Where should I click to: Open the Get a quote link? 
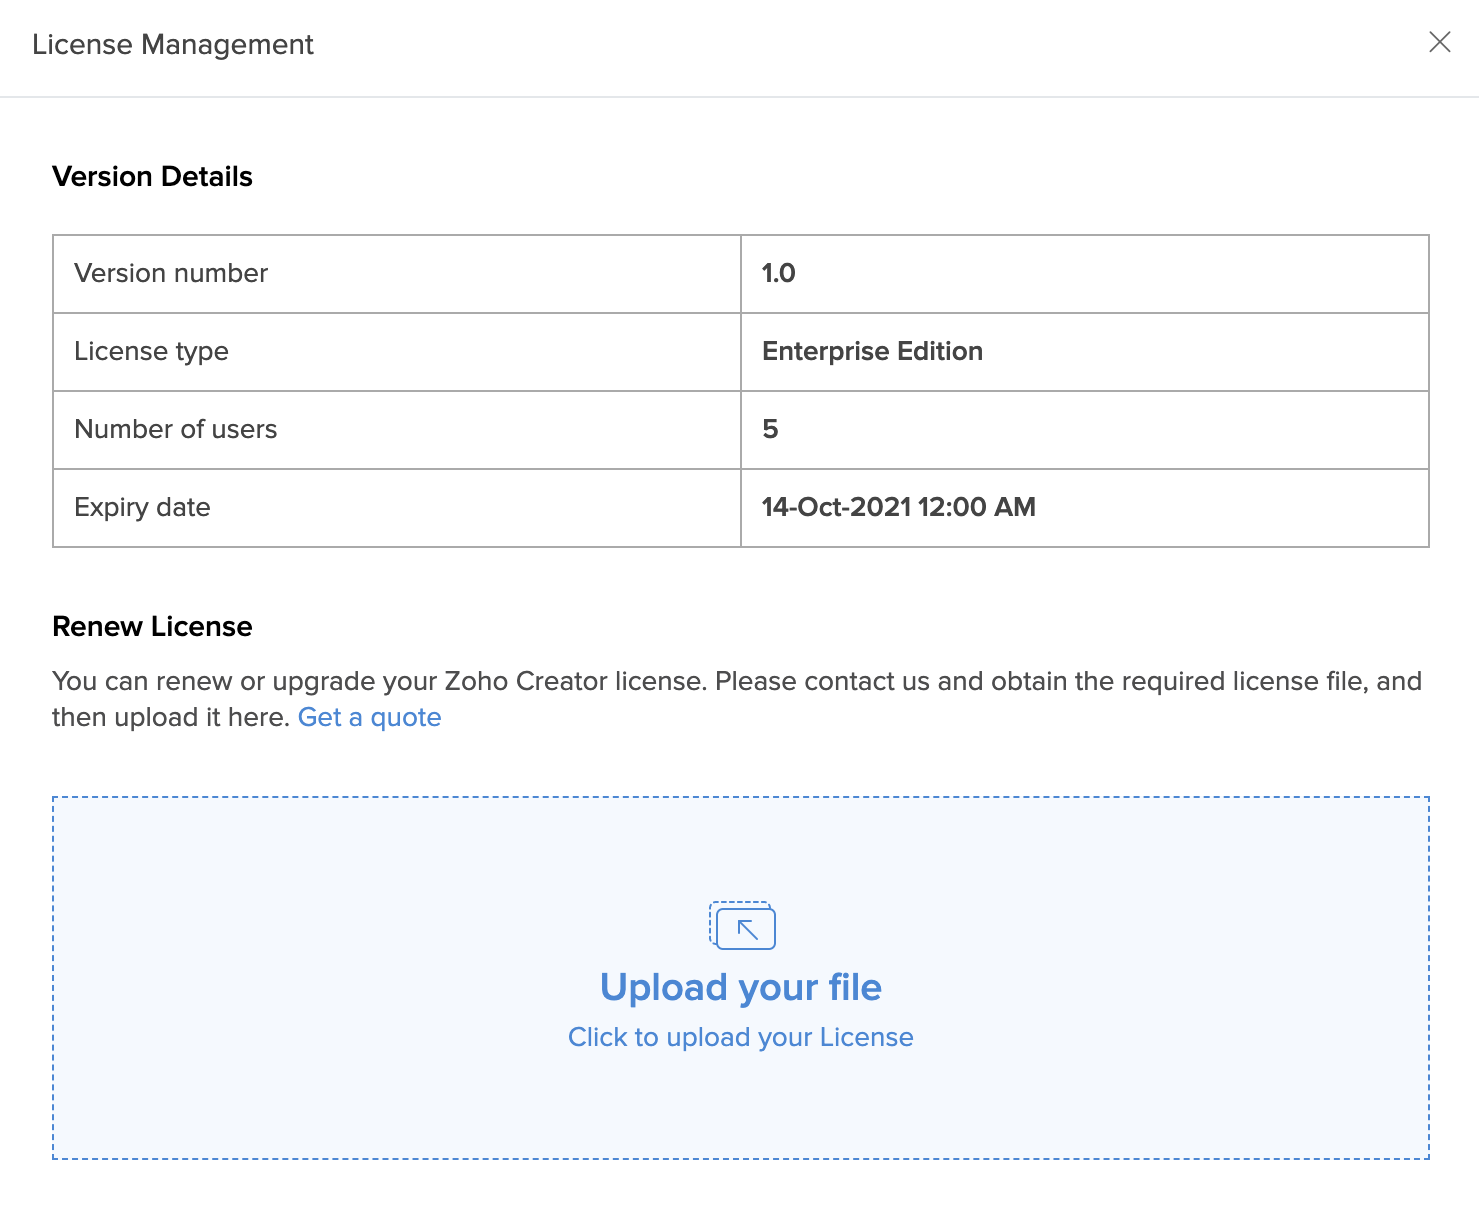(369, 717)
